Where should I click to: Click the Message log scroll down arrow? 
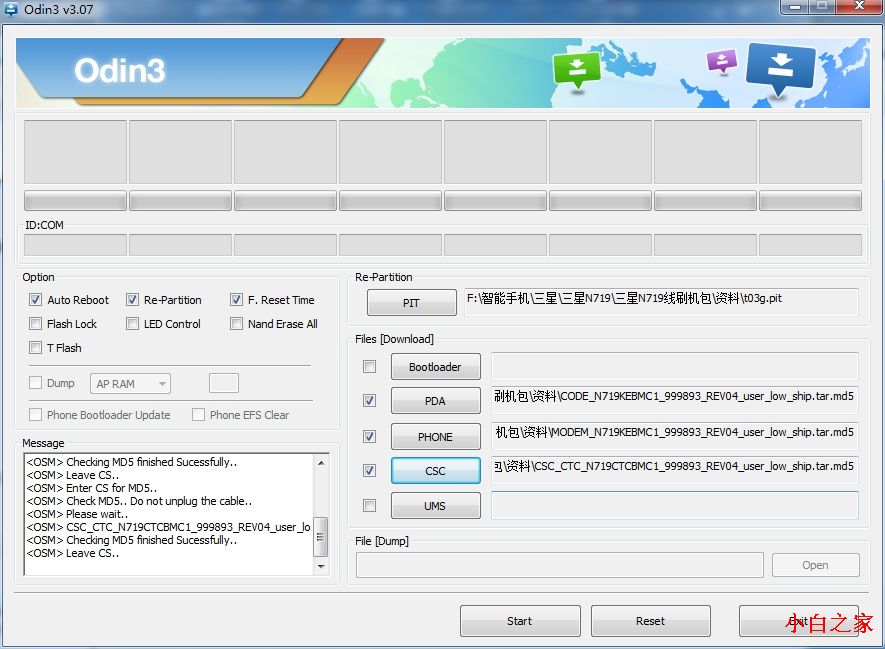[x=321, y=566]
